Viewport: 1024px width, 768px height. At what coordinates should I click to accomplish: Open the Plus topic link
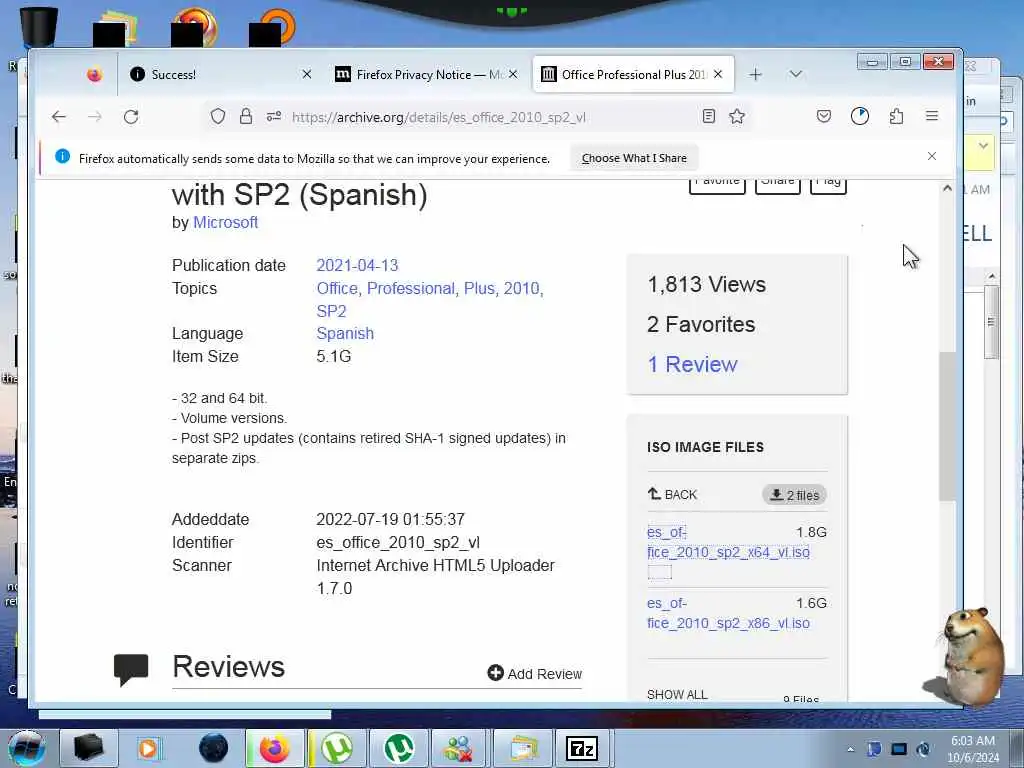click(479, 288)
